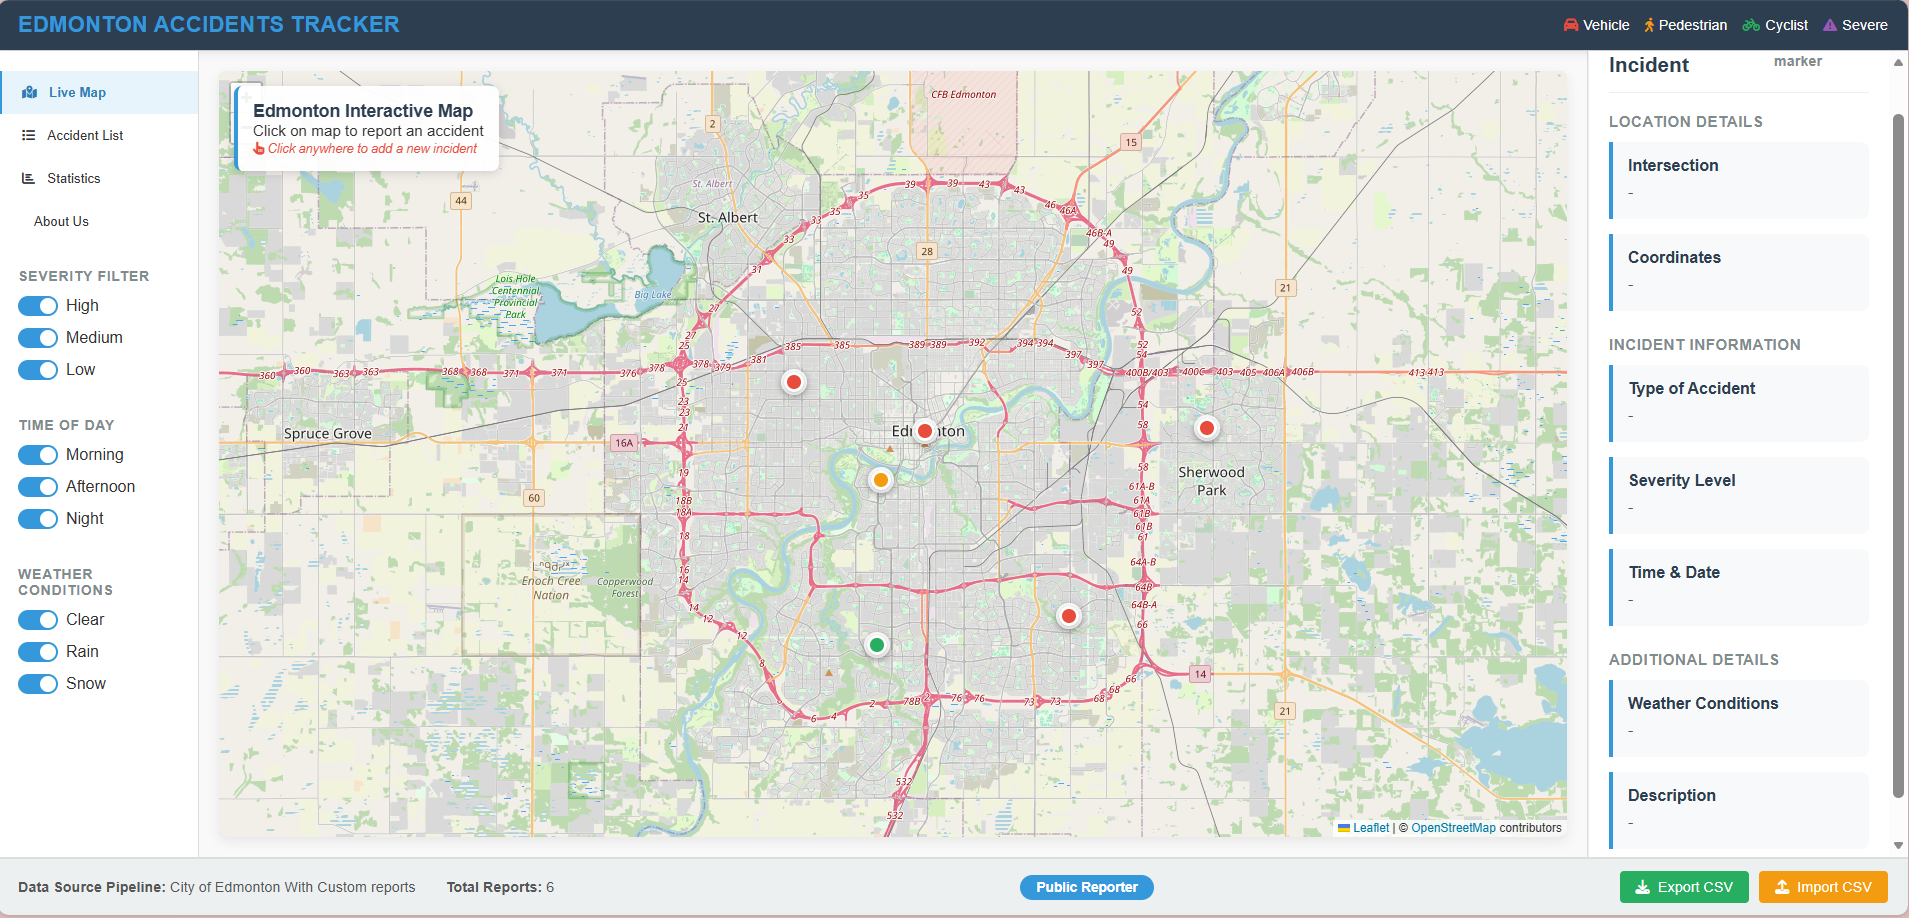1909x918 pixels.
Task: Toggle the High severity filter
Action: (x=38, y=306)
